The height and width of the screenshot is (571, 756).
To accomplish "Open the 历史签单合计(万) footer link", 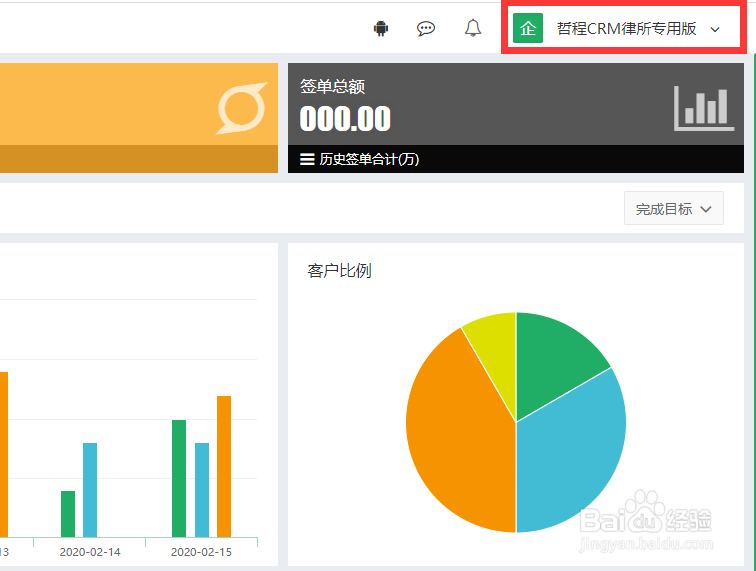I will pyautogui.click(x=369, y=159).
